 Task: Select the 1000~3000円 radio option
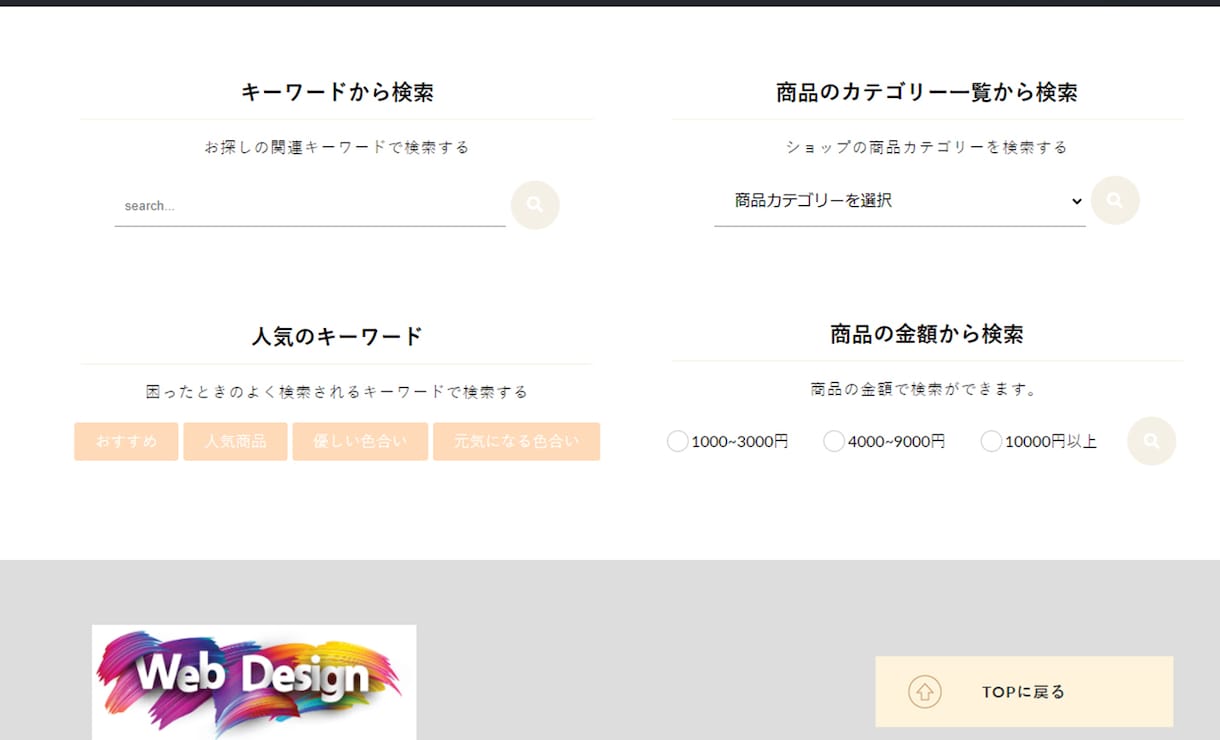pos(677,441)
